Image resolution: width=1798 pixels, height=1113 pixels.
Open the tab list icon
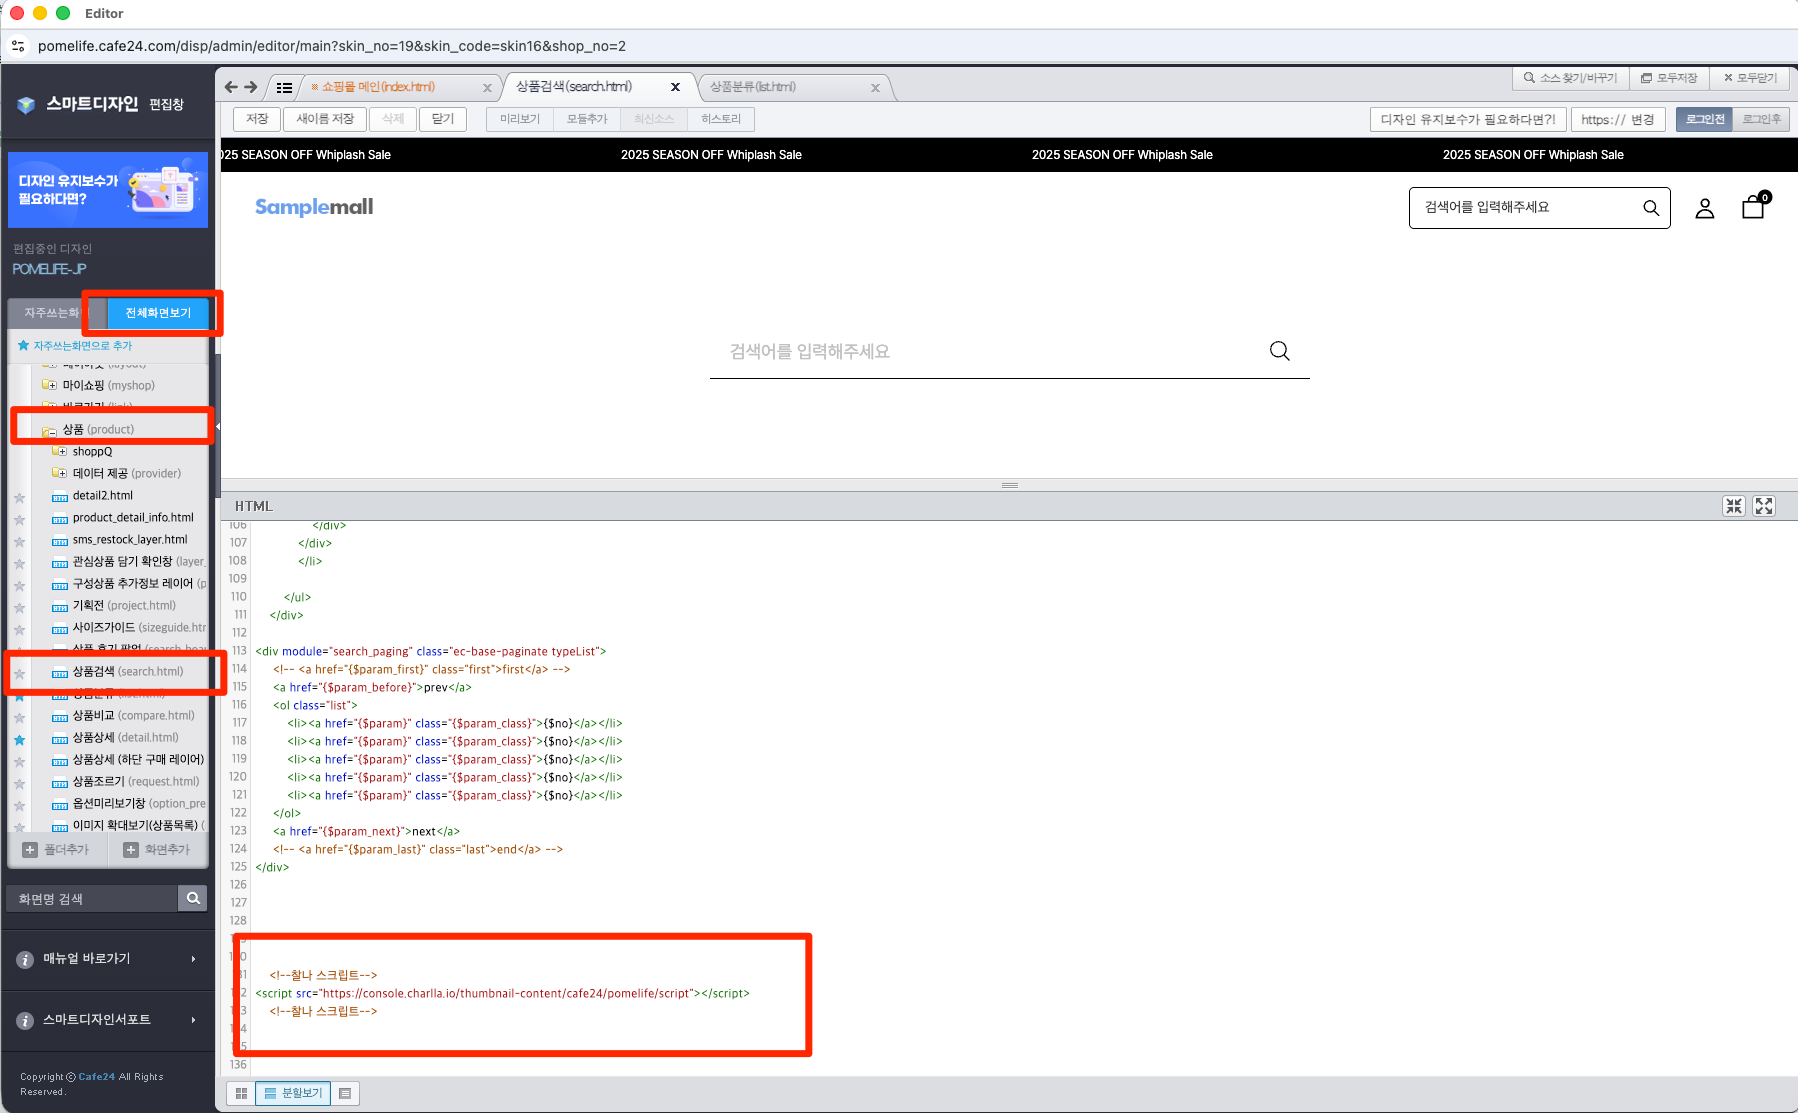(284, 88)
